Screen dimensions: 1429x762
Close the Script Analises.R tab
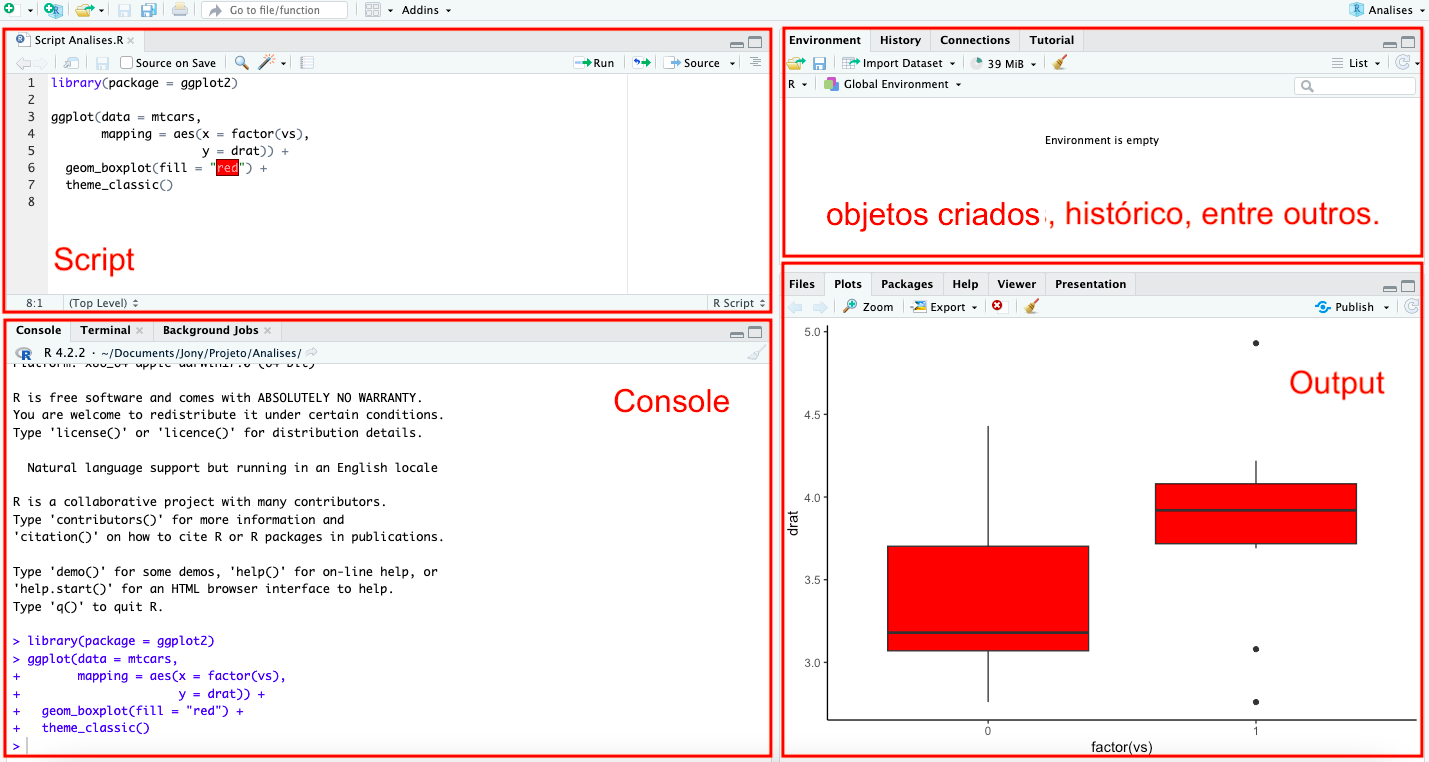coord(131,41)
